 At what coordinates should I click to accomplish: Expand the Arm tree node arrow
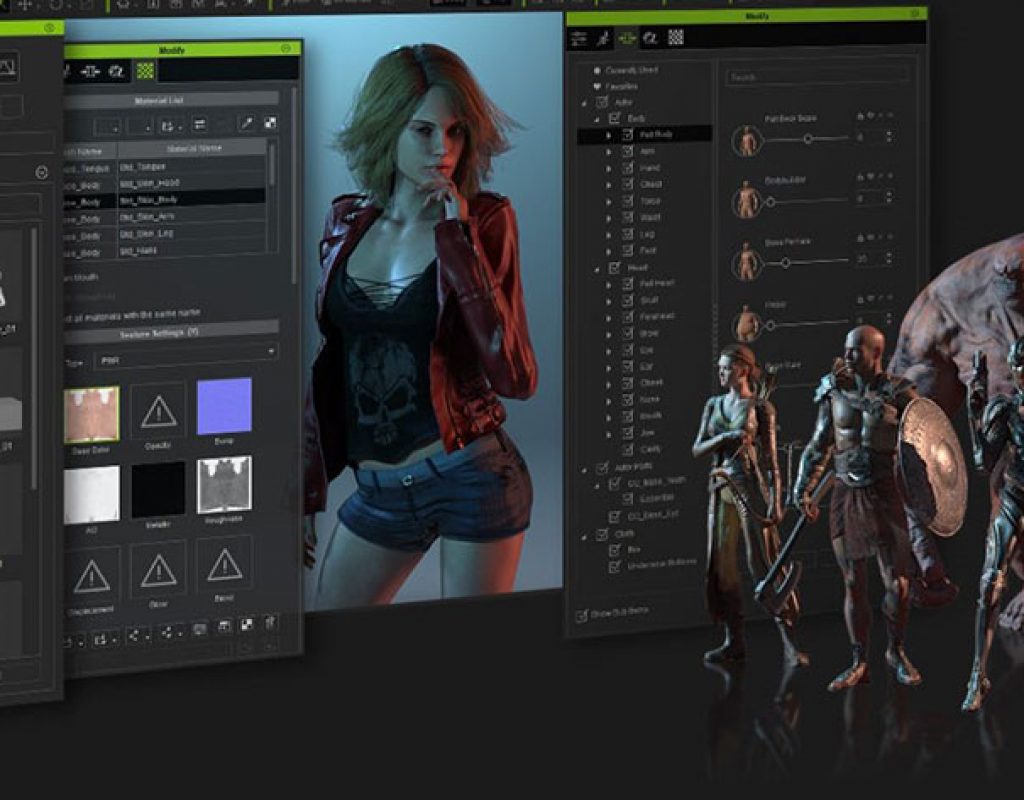click(x=609, y=151)
